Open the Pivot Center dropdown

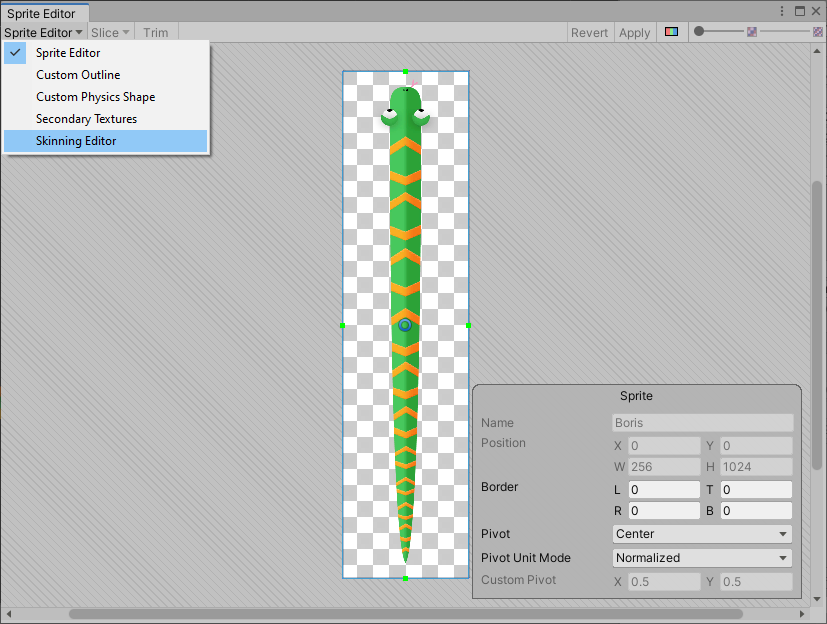701,534
